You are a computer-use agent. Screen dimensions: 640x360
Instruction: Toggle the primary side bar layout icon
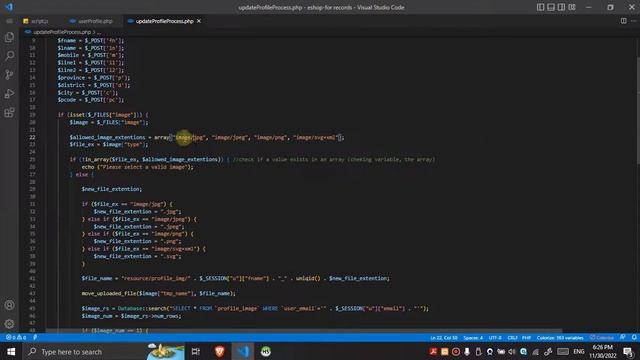540,7
